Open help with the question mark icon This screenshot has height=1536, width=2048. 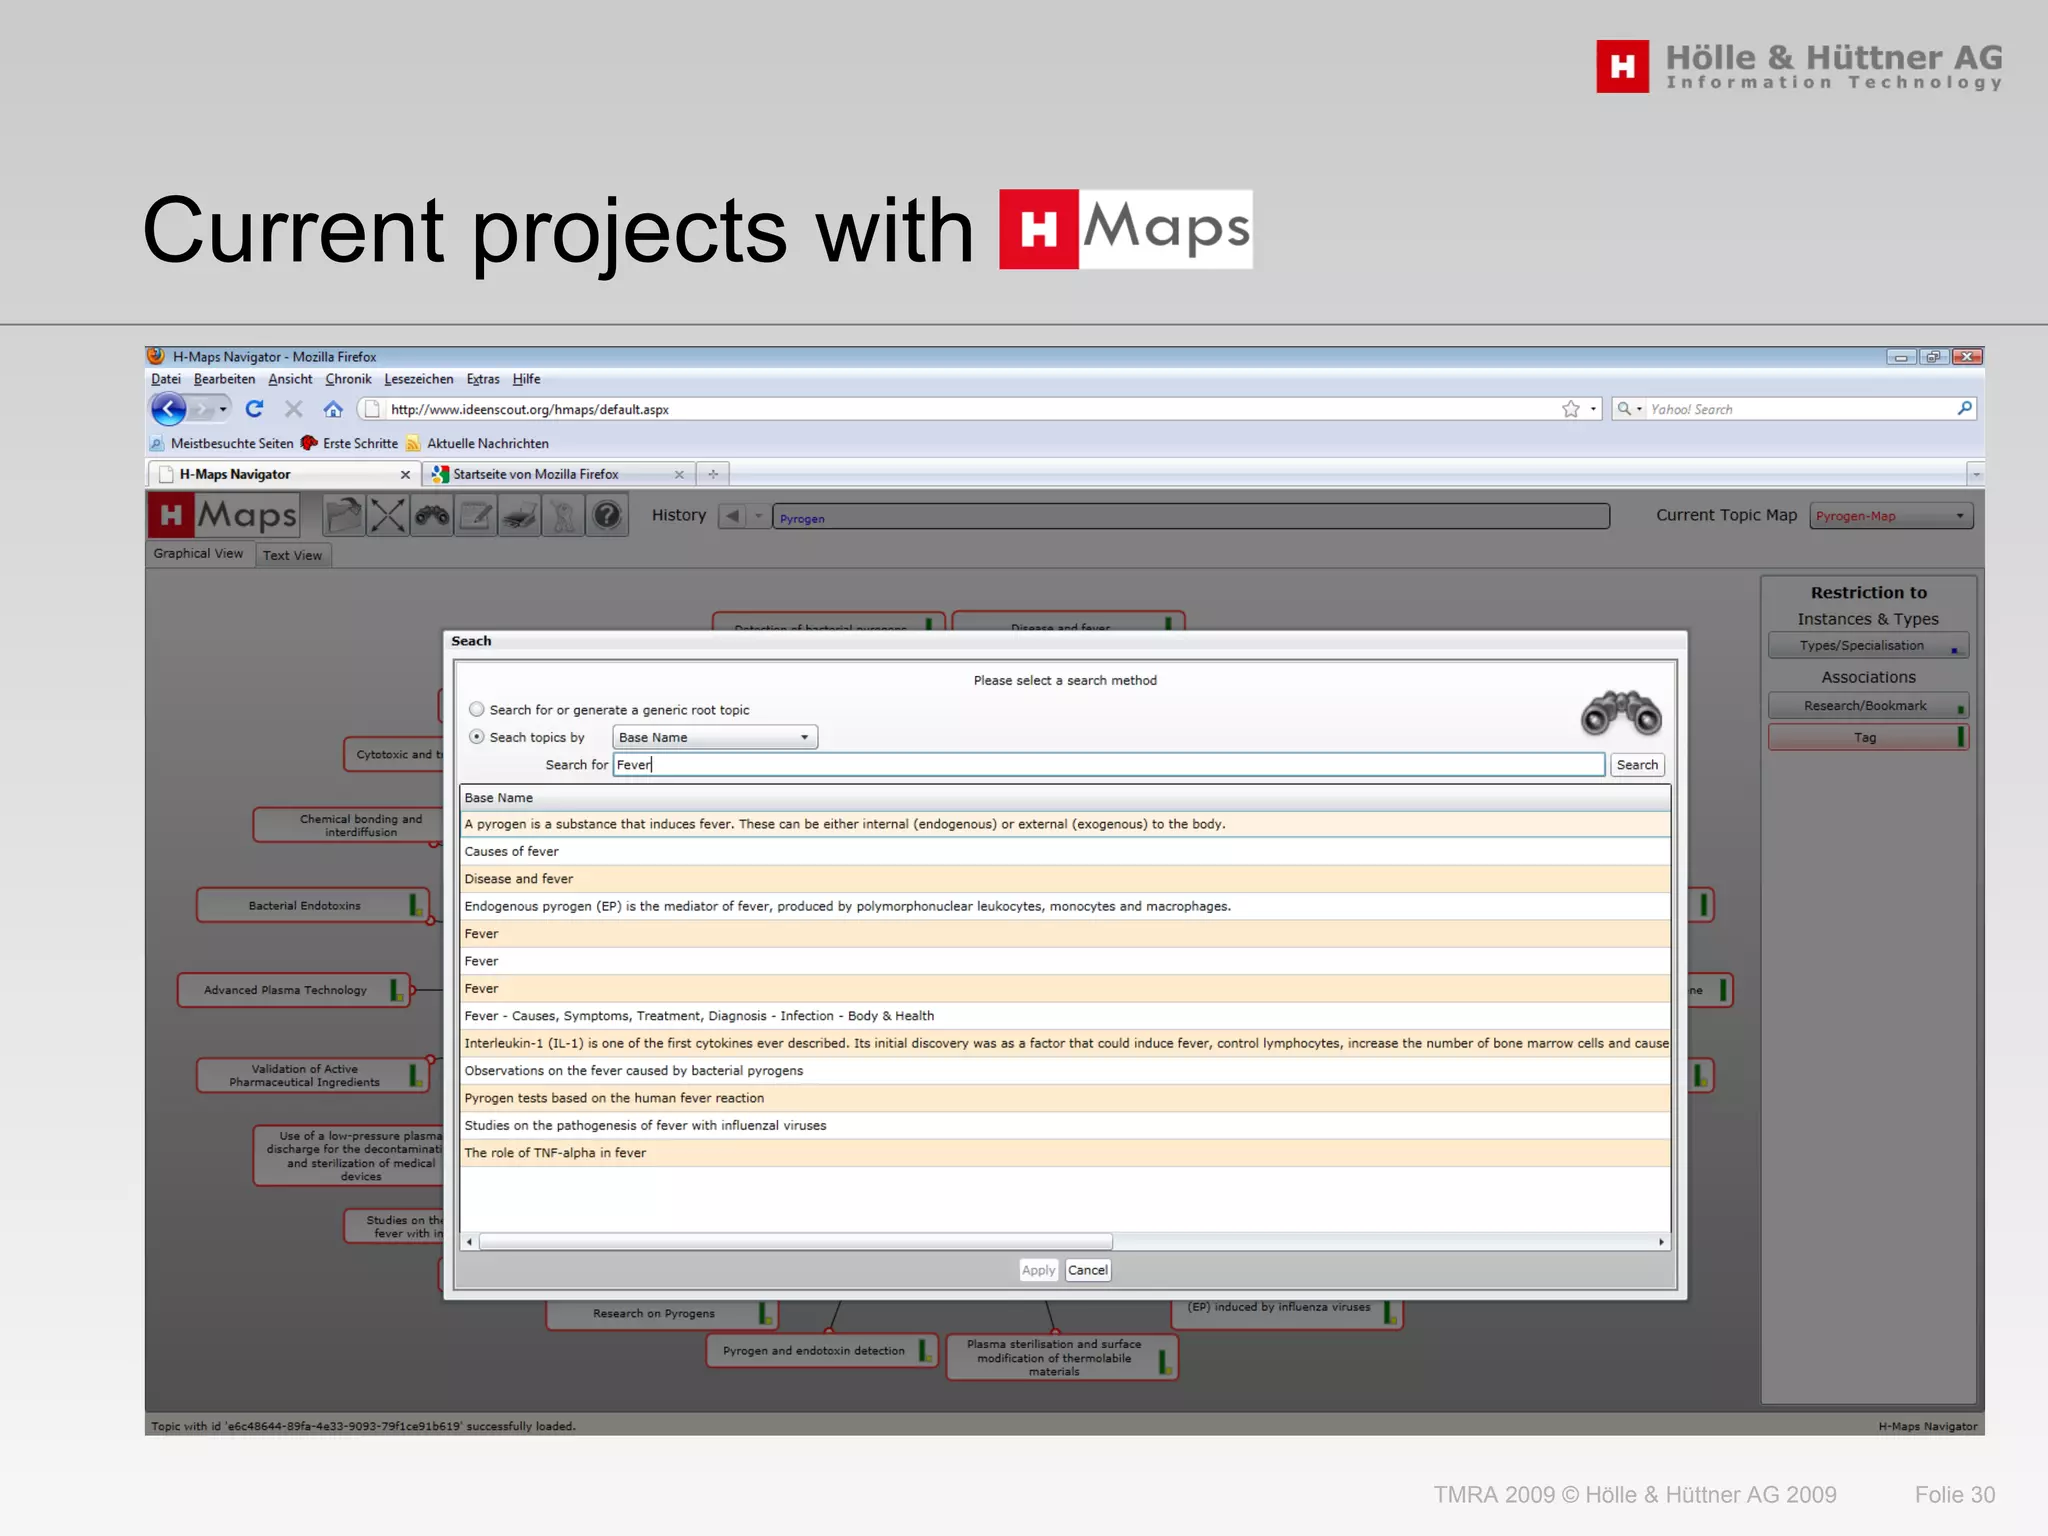[607, 516]
